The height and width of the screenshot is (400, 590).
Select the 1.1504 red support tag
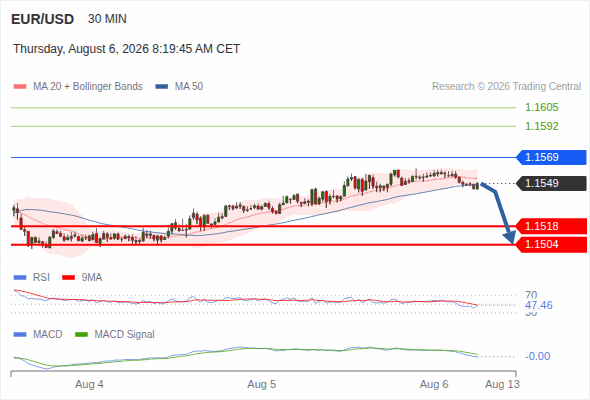click(552, 245)
